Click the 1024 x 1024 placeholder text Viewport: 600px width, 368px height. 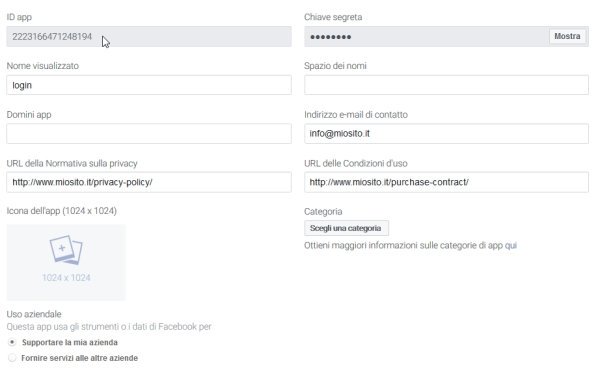click(x=66, y=278)
